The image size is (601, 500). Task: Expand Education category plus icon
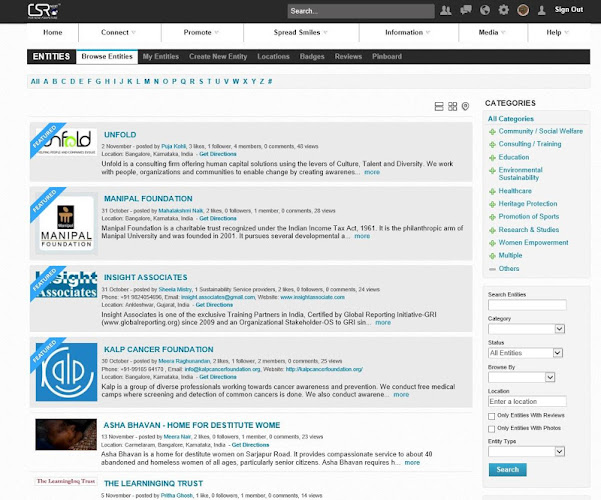493,158
